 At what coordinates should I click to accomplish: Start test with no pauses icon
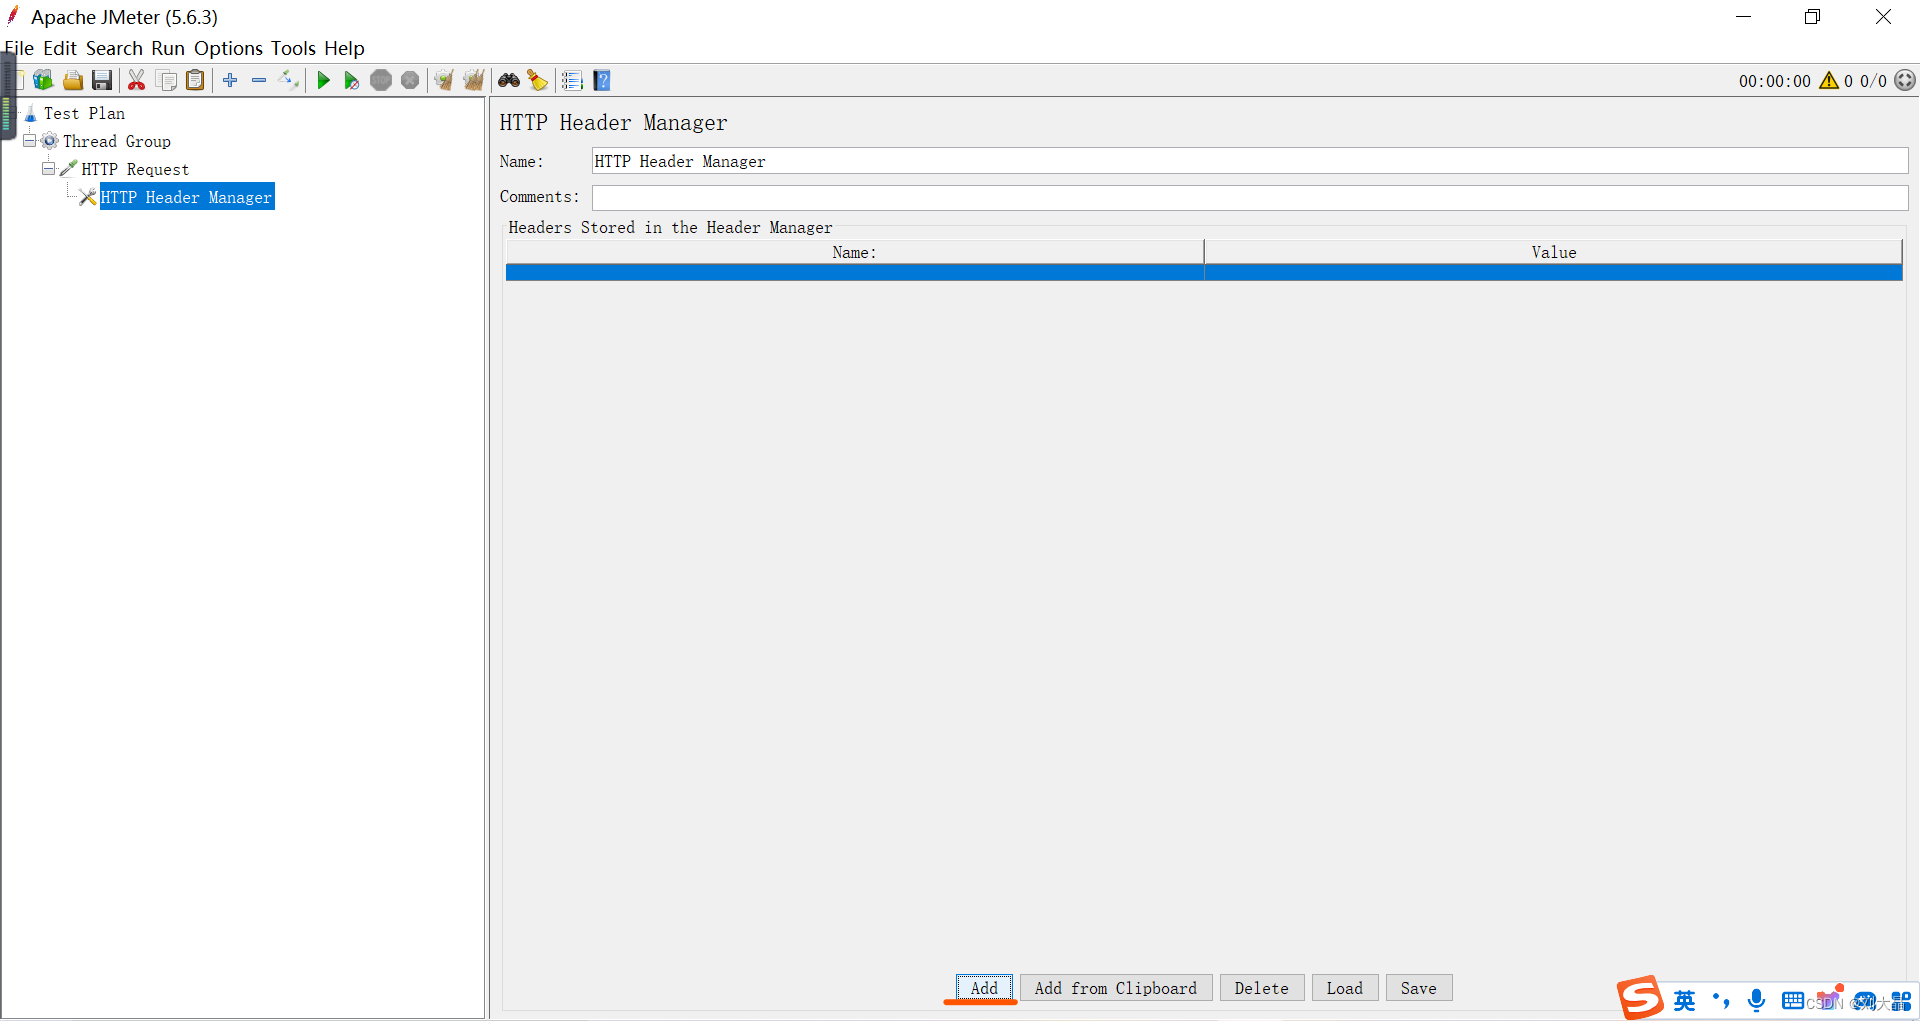(352, 80)
